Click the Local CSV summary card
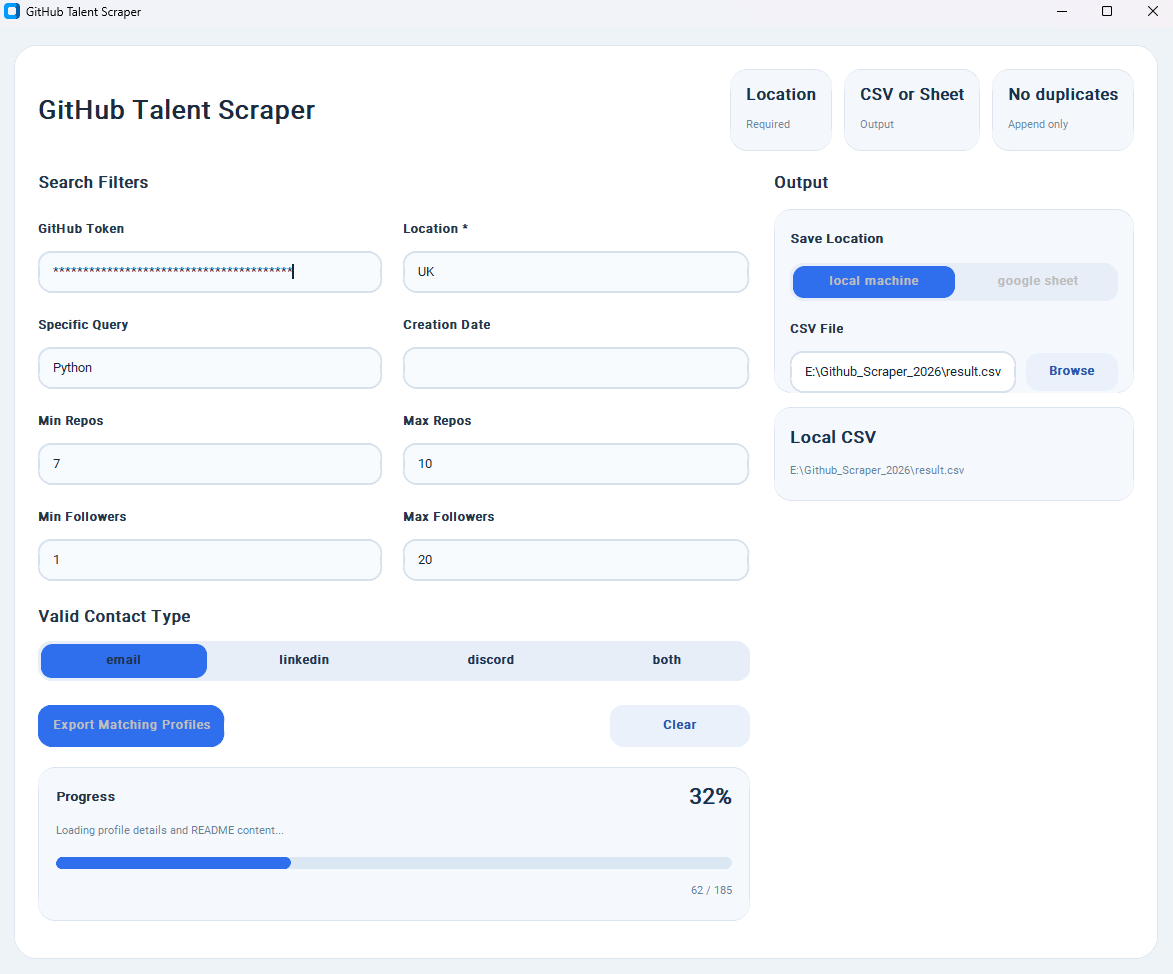1173x974 pixels. point(954,454)
